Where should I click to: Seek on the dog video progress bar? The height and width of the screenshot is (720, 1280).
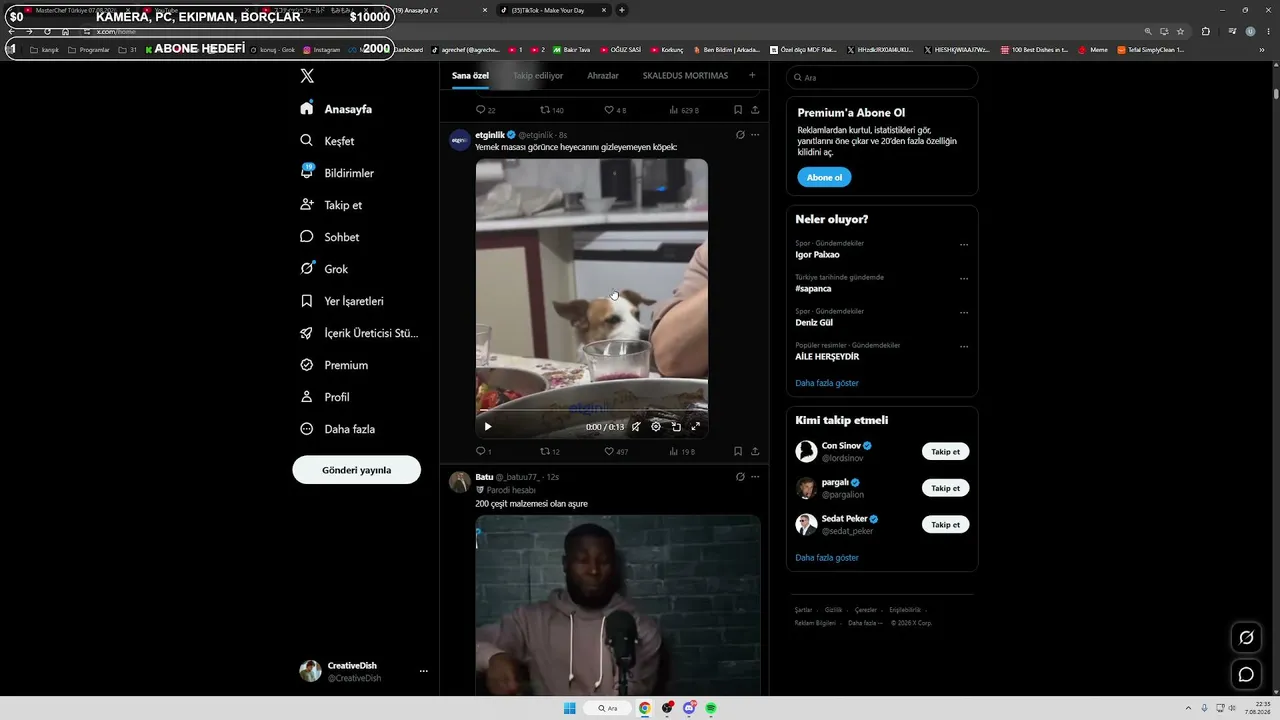592,410
